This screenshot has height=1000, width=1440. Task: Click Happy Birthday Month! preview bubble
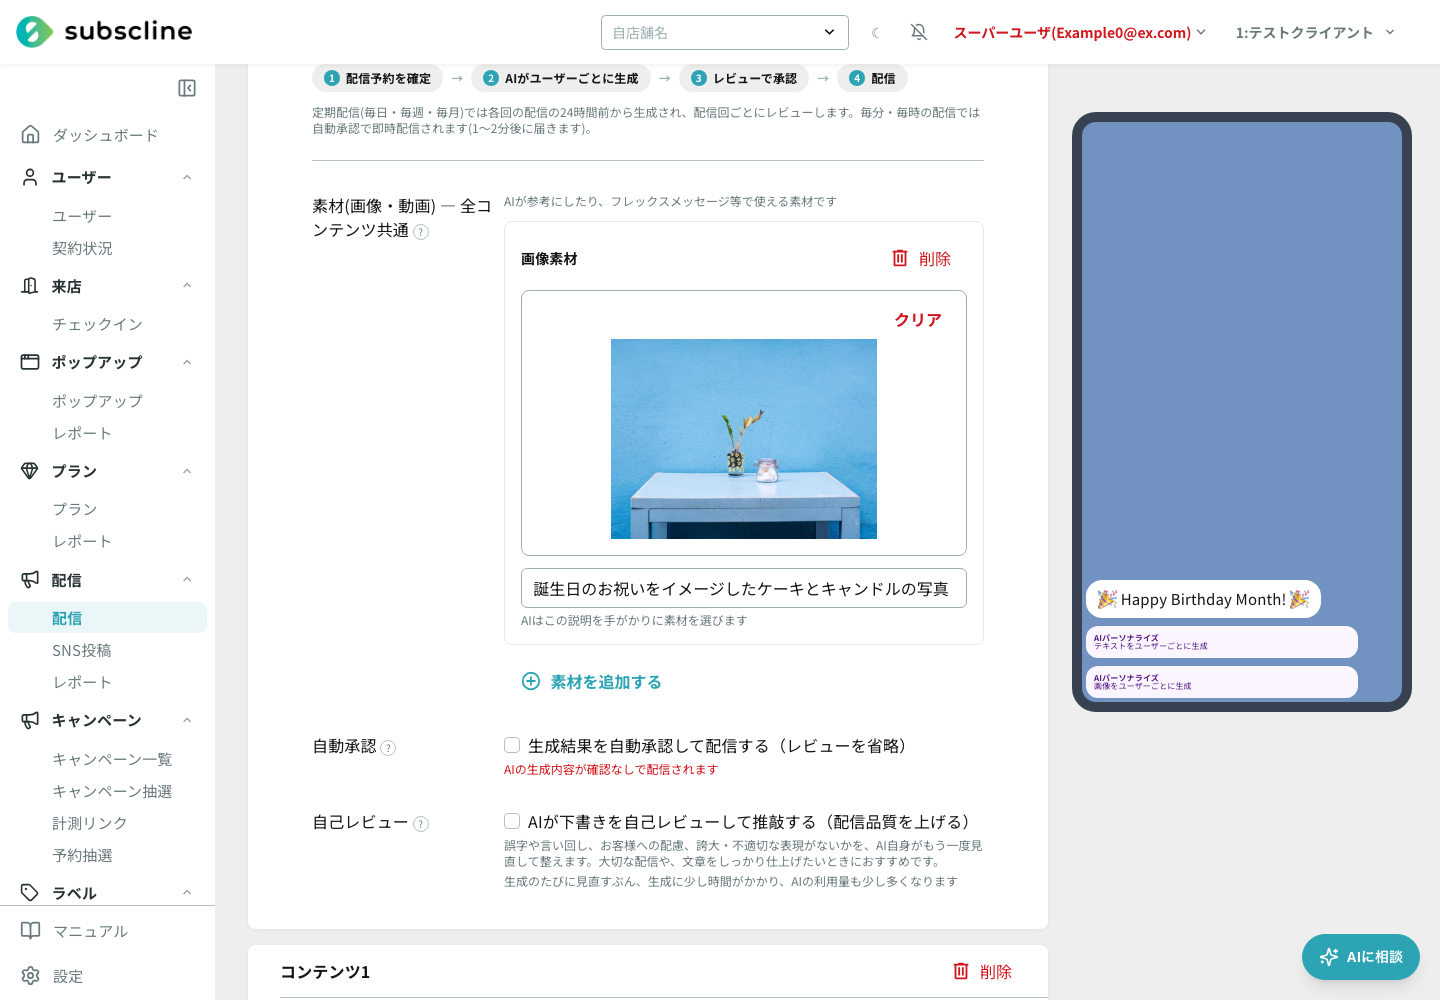click(1203, 599)
